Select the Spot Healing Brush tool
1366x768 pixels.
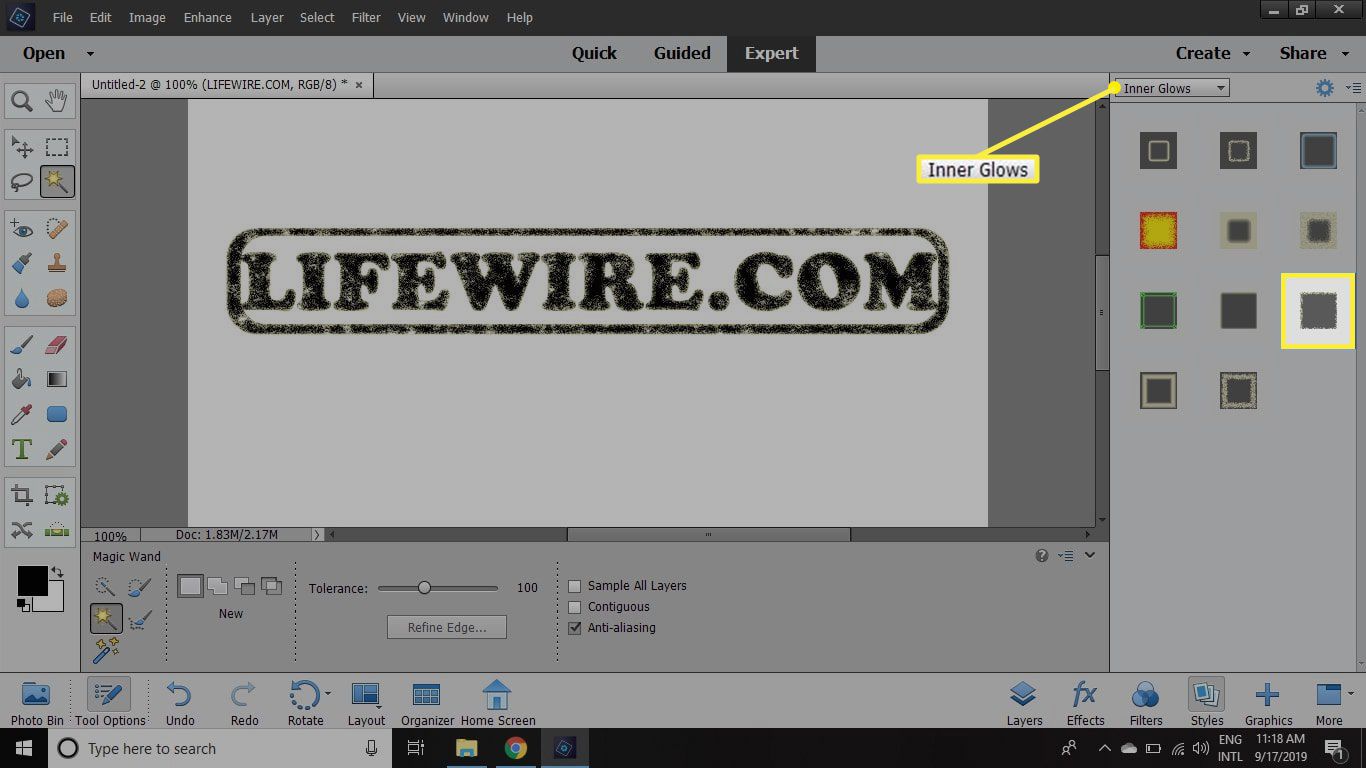[x=57, y=230]
